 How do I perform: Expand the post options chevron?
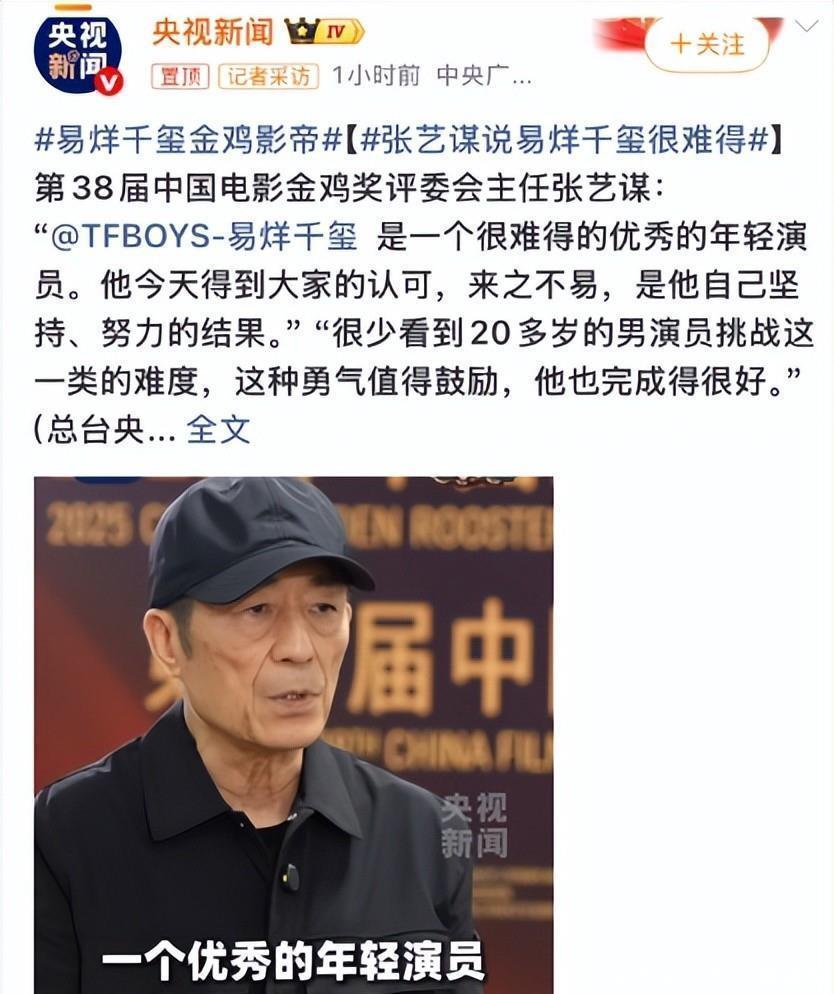(x=806, y=26)
